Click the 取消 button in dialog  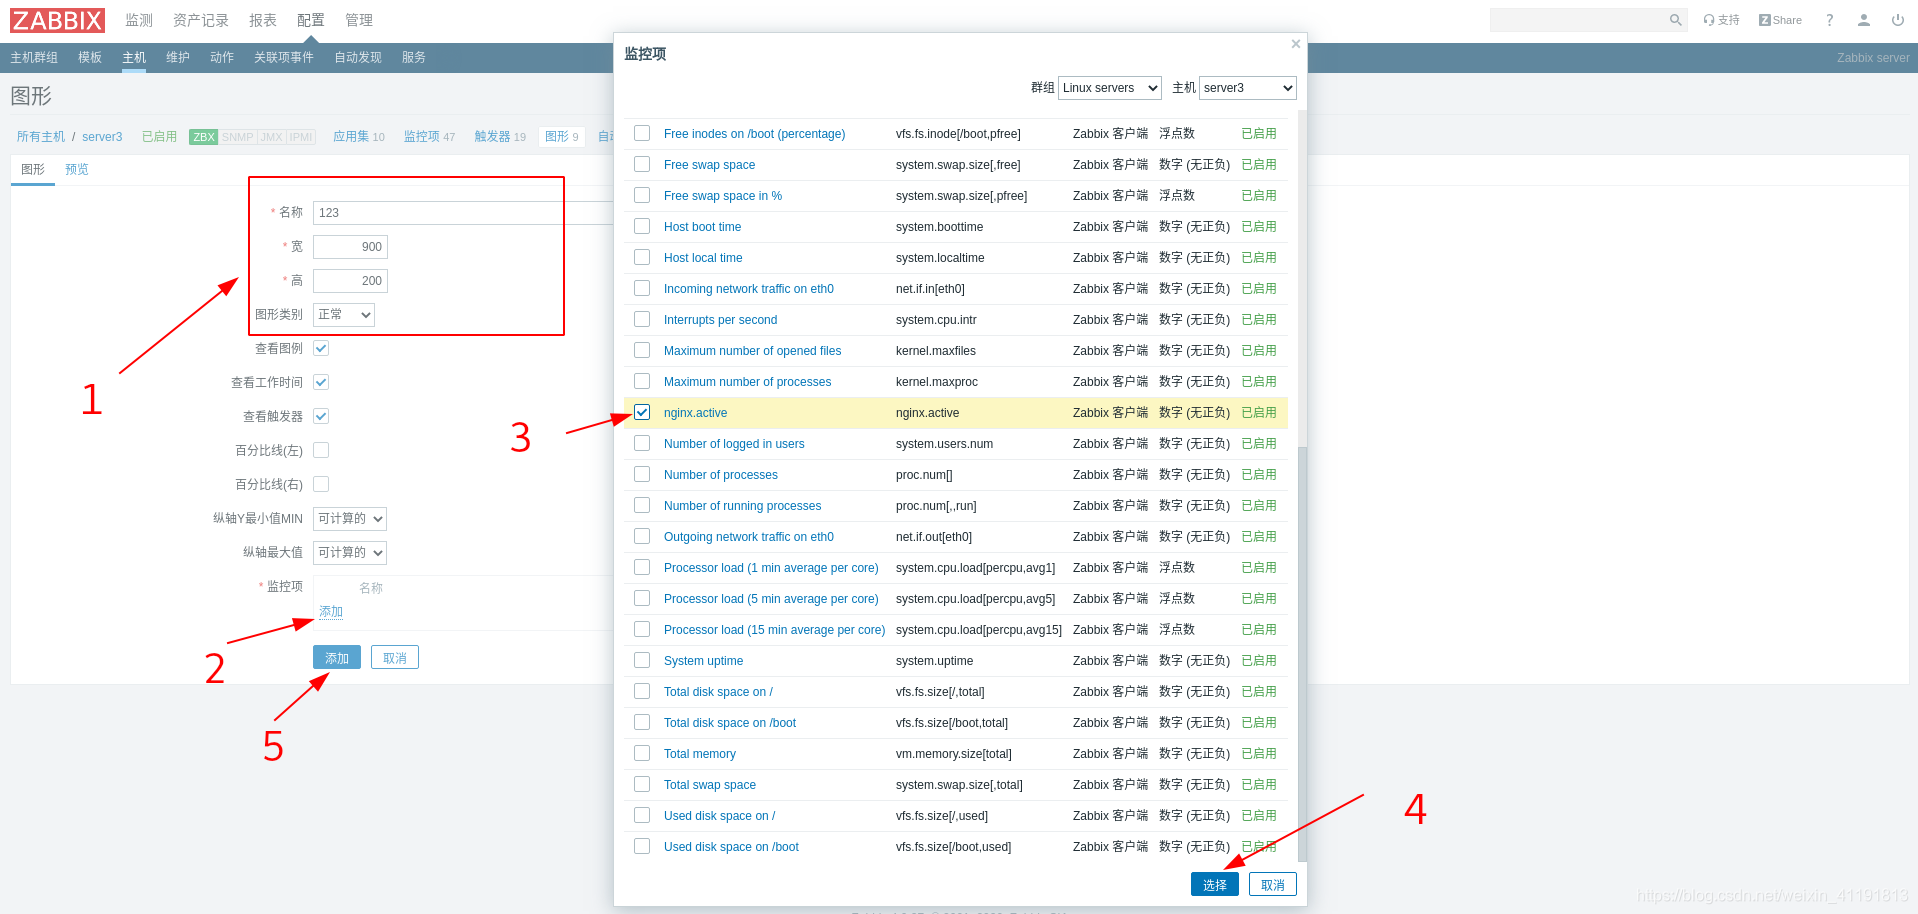[x=1273, y=885]
